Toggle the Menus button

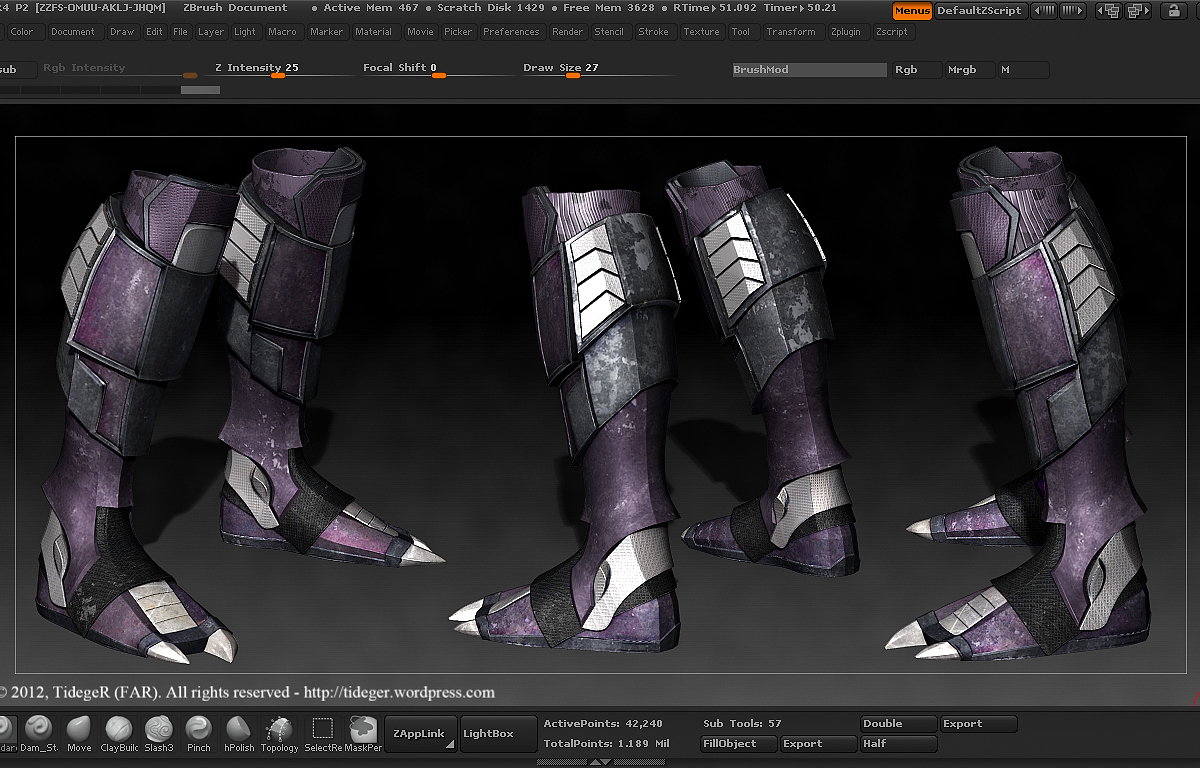pos(912,11)
